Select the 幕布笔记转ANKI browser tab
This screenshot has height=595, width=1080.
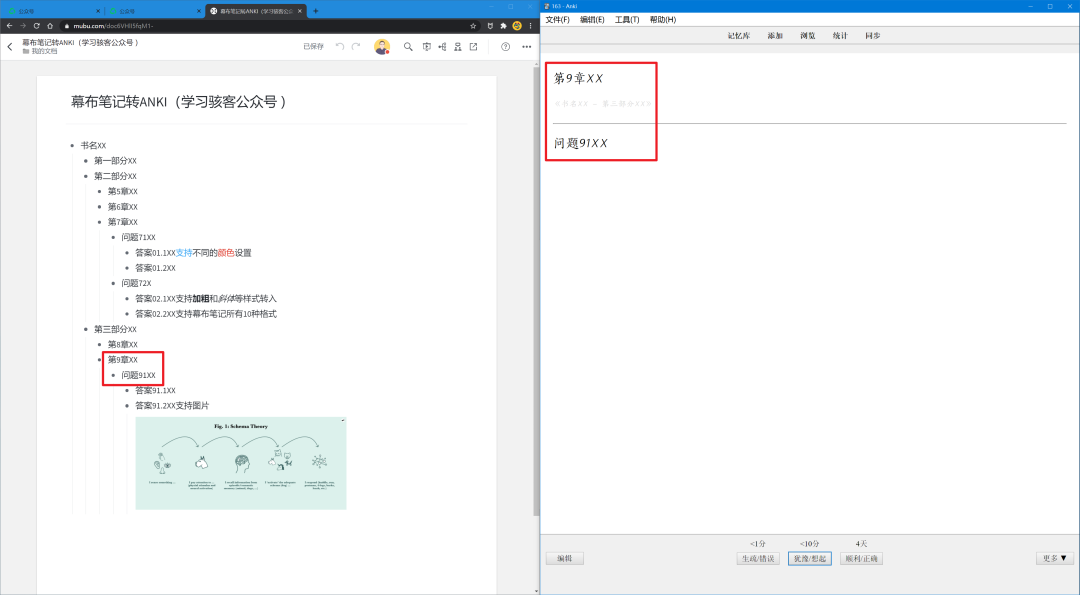(x=256, y=11)
